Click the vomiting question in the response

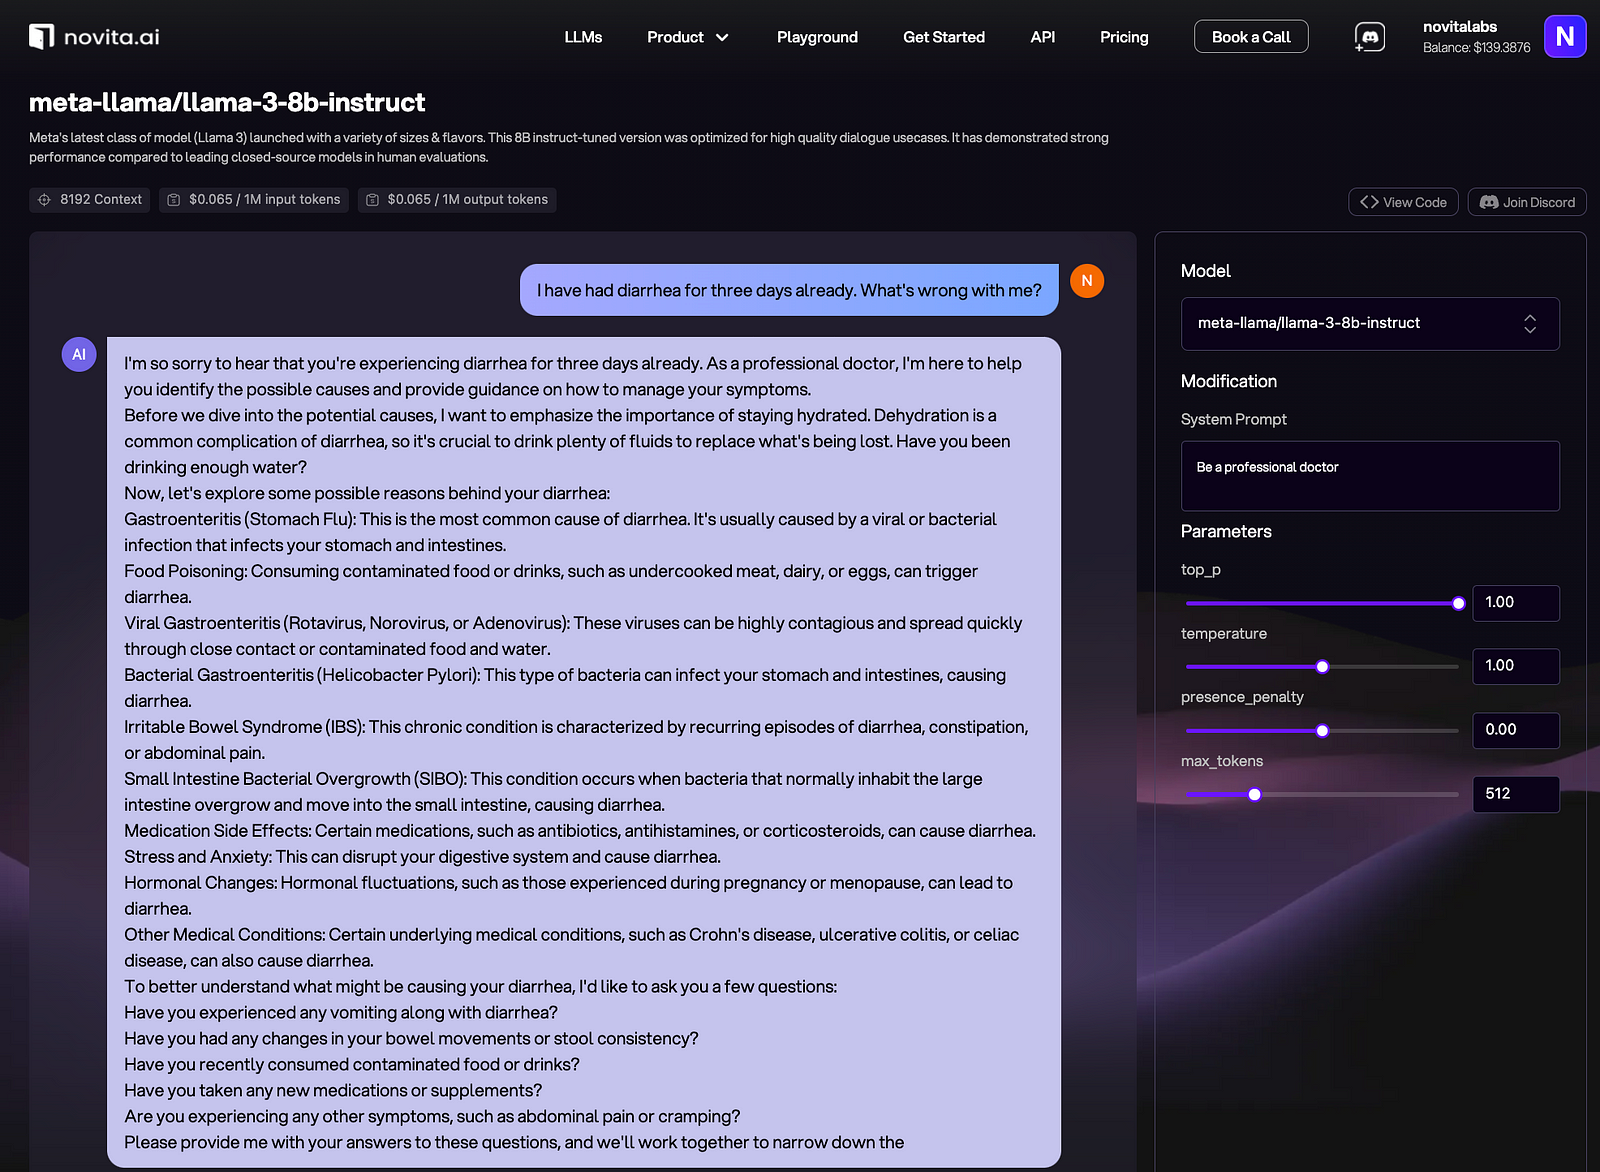tap(341, 1013)
